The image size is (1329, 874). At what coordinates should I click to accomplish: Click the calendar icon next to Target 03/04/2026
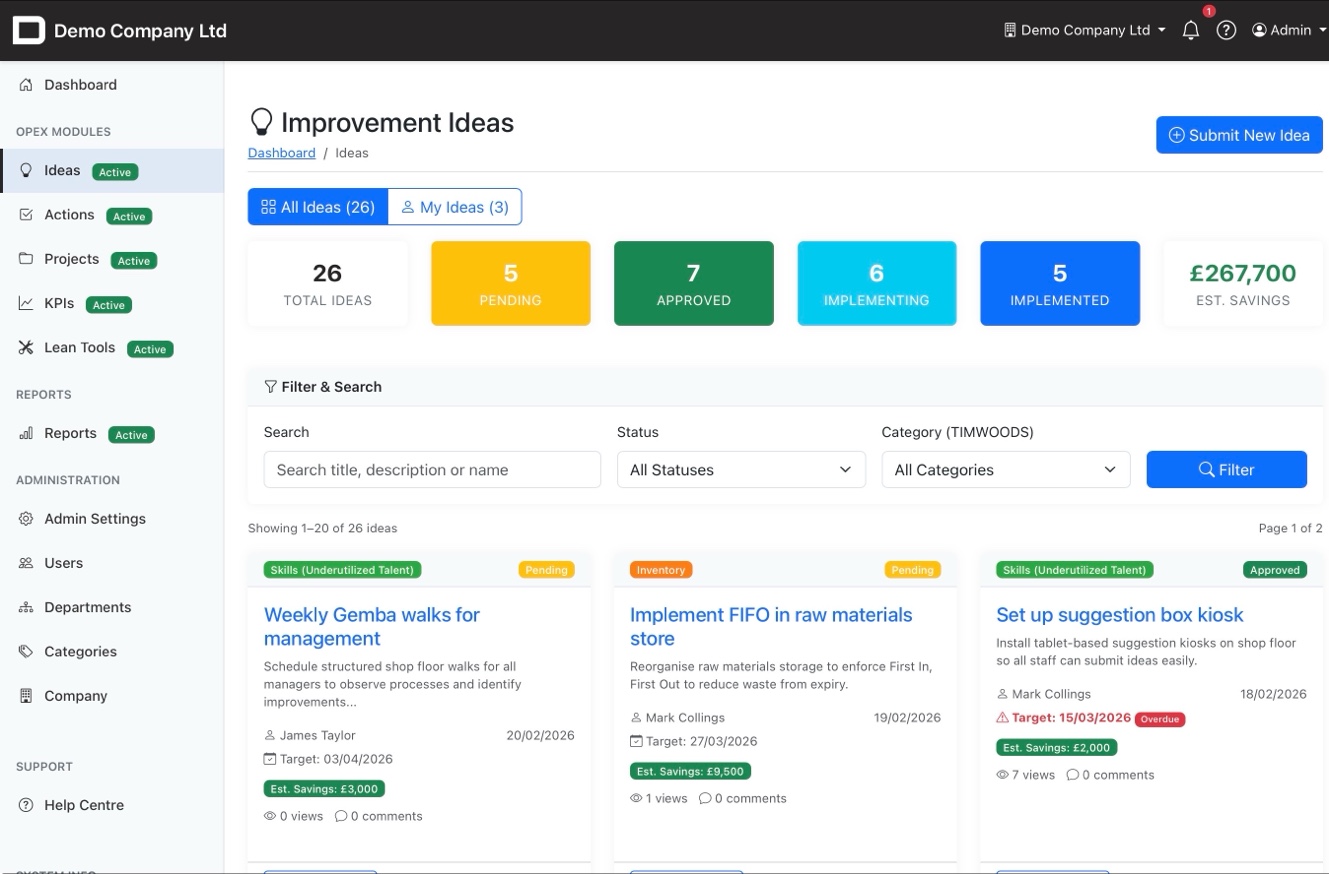click(x=268, y=759)
